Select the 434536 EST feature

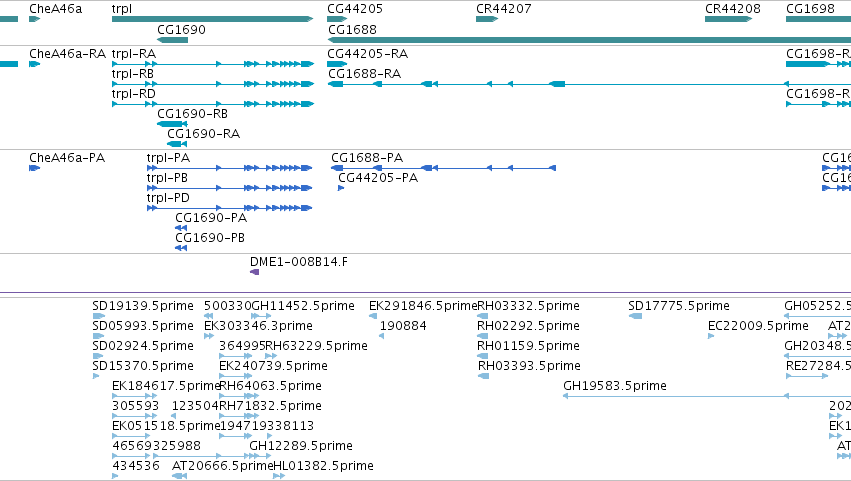coord(115,476)
